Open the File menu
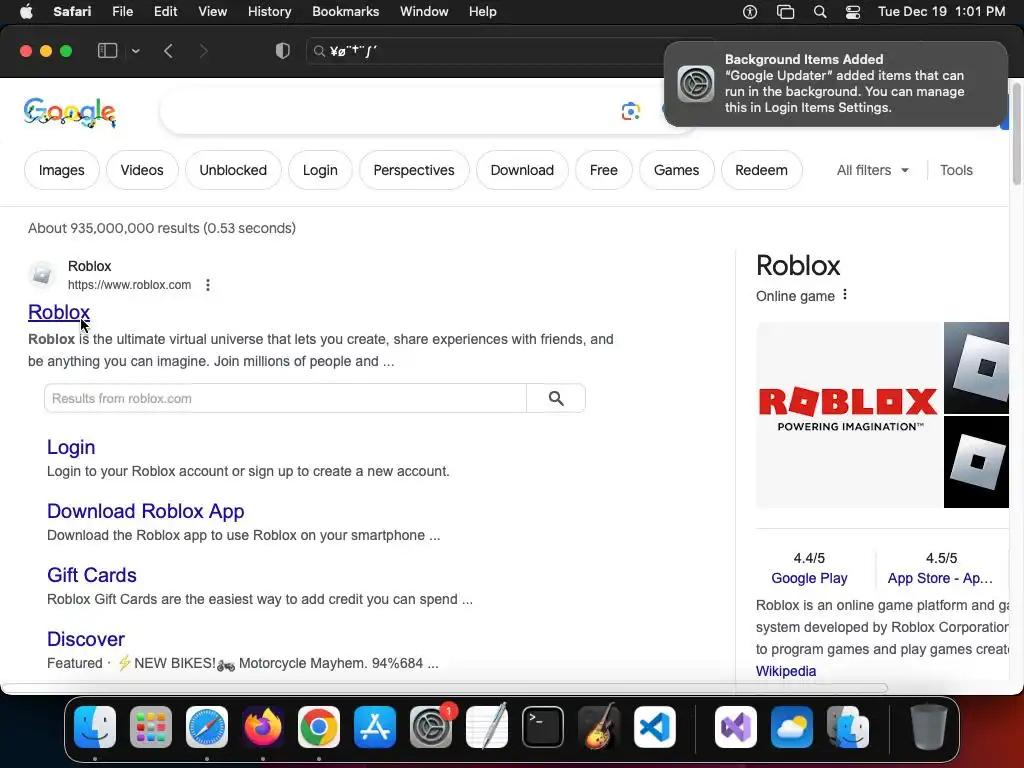This screenshot has height=768, width=1024. click(122, 12)
